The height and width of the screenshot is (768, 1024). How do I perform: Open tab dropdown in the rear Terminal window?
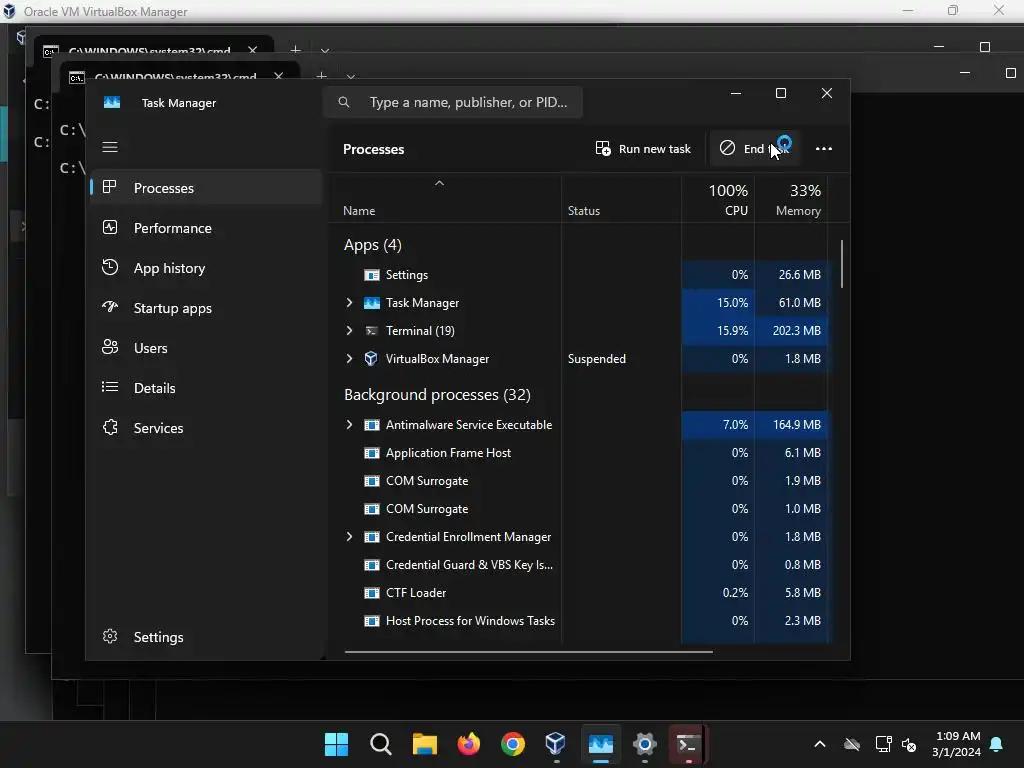coord(325,50)
